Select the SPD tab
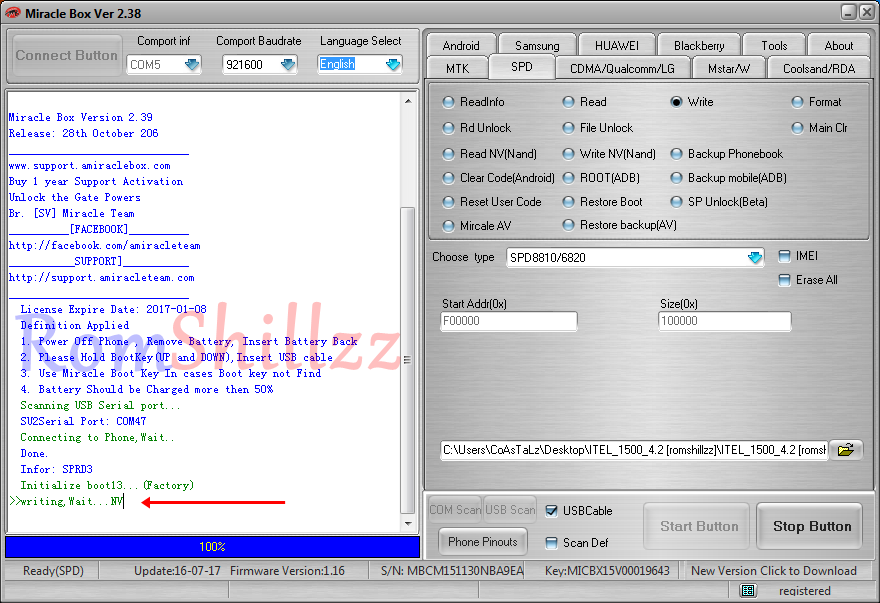 (x=521, y=67)
